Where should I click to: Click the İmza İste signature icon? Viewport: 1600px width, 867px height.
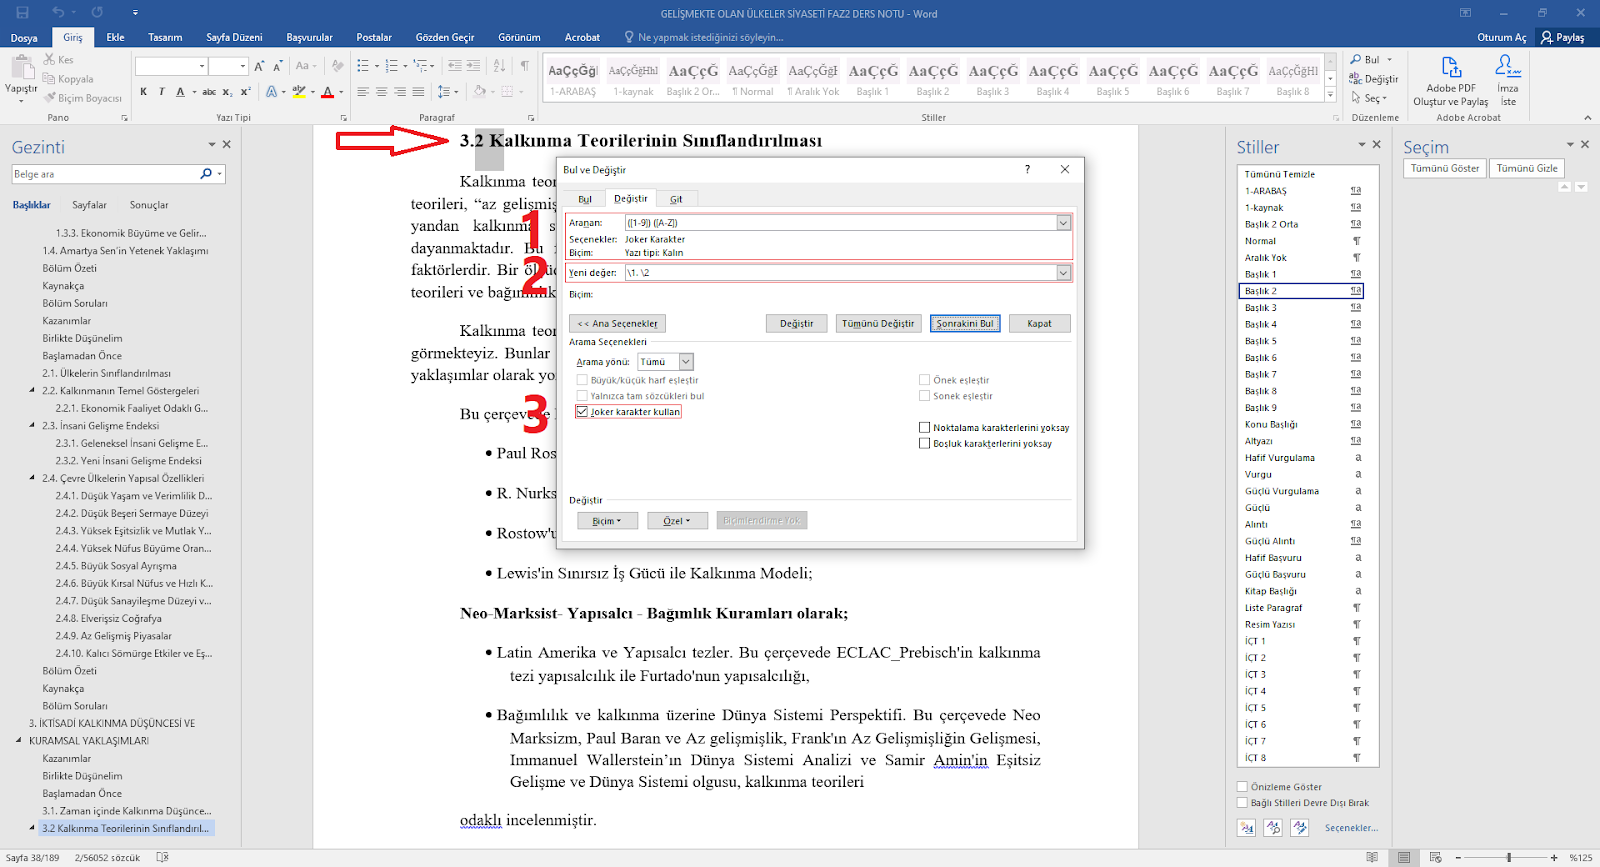1508,67
